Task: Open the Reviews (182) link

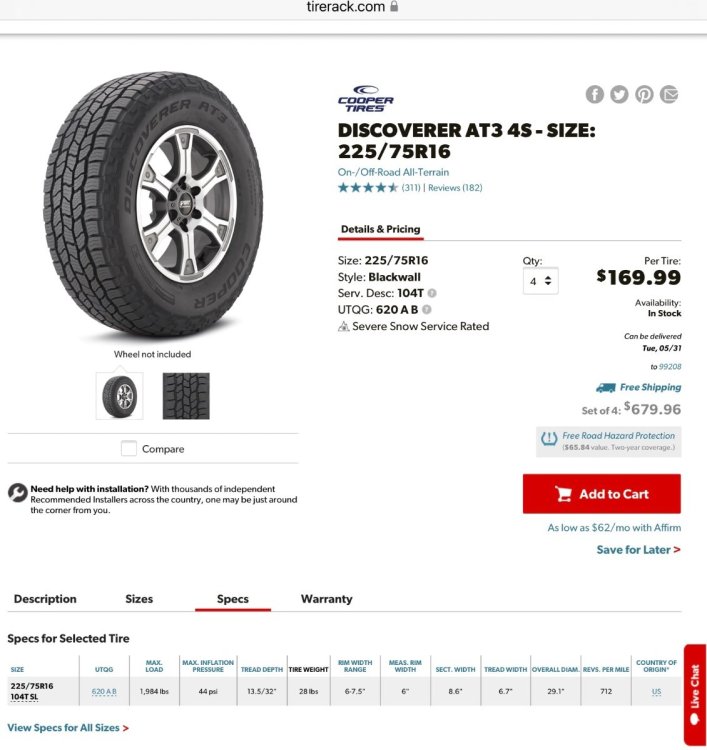Action: 455,188
